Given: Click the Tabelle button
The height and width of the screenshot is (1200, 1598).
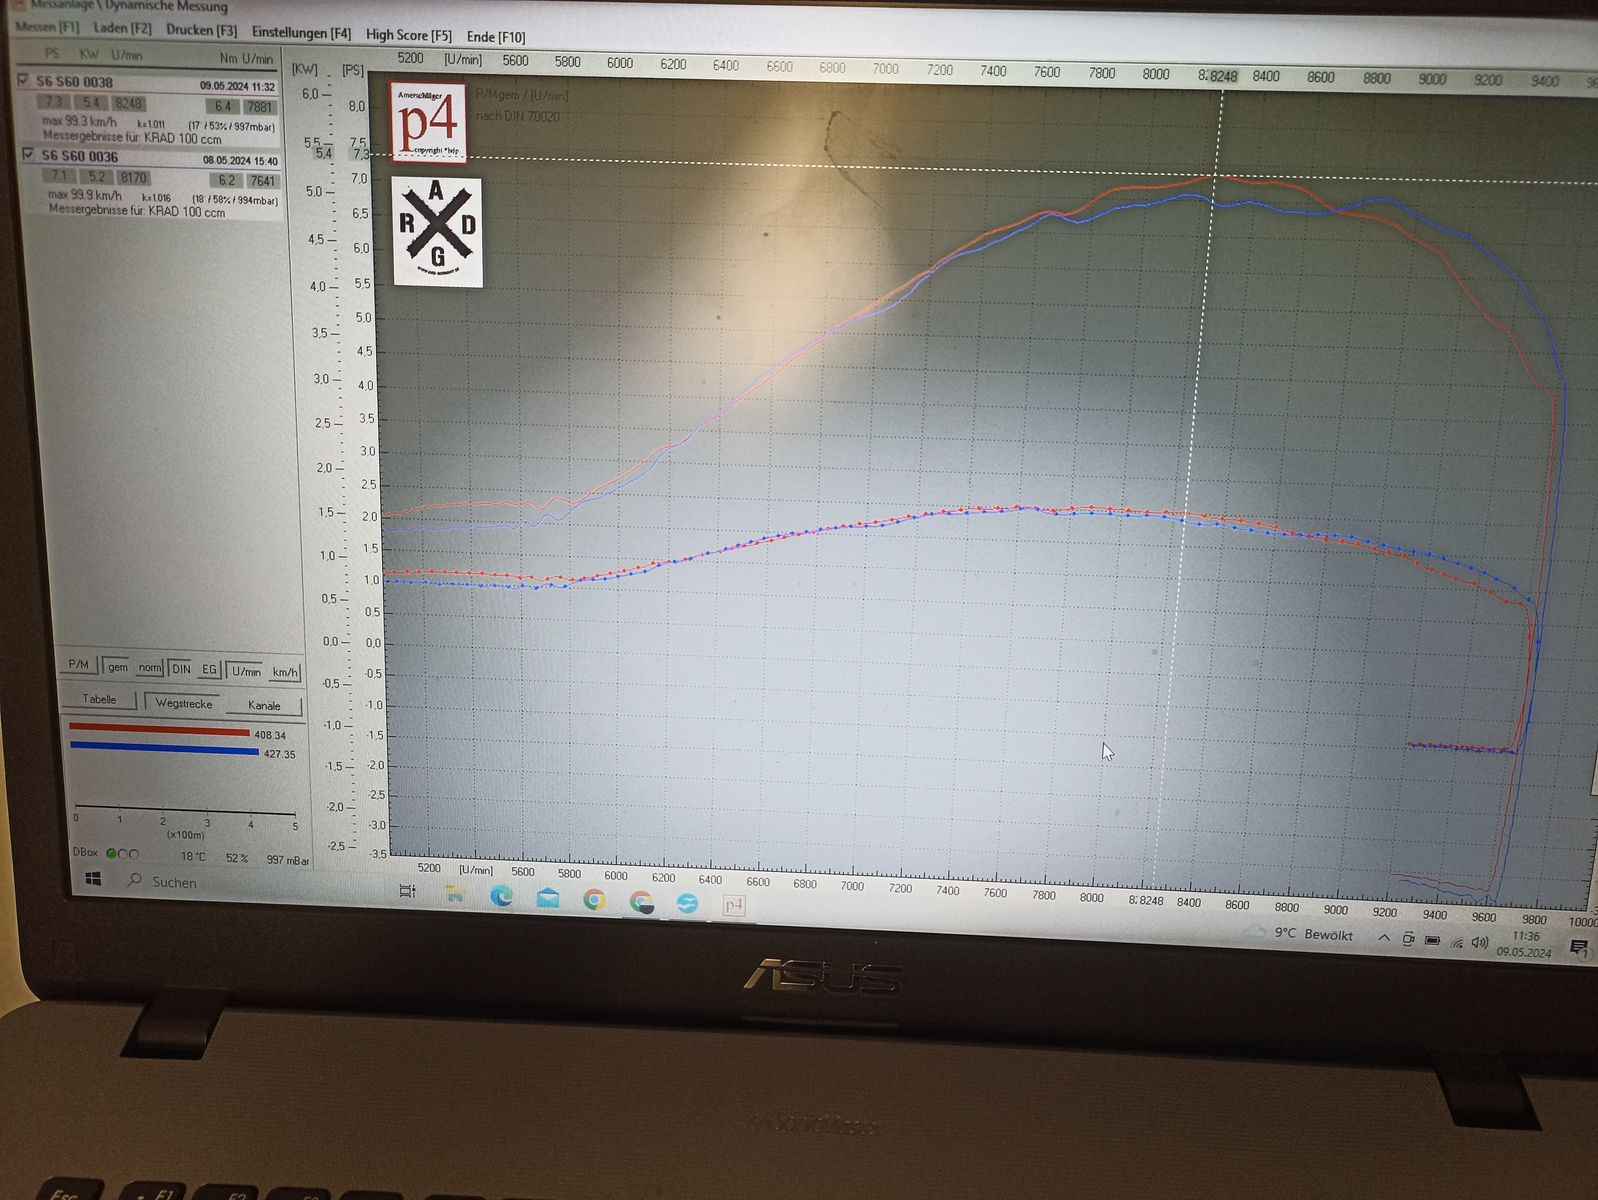Looking at the screenshot, I should 99,699.
